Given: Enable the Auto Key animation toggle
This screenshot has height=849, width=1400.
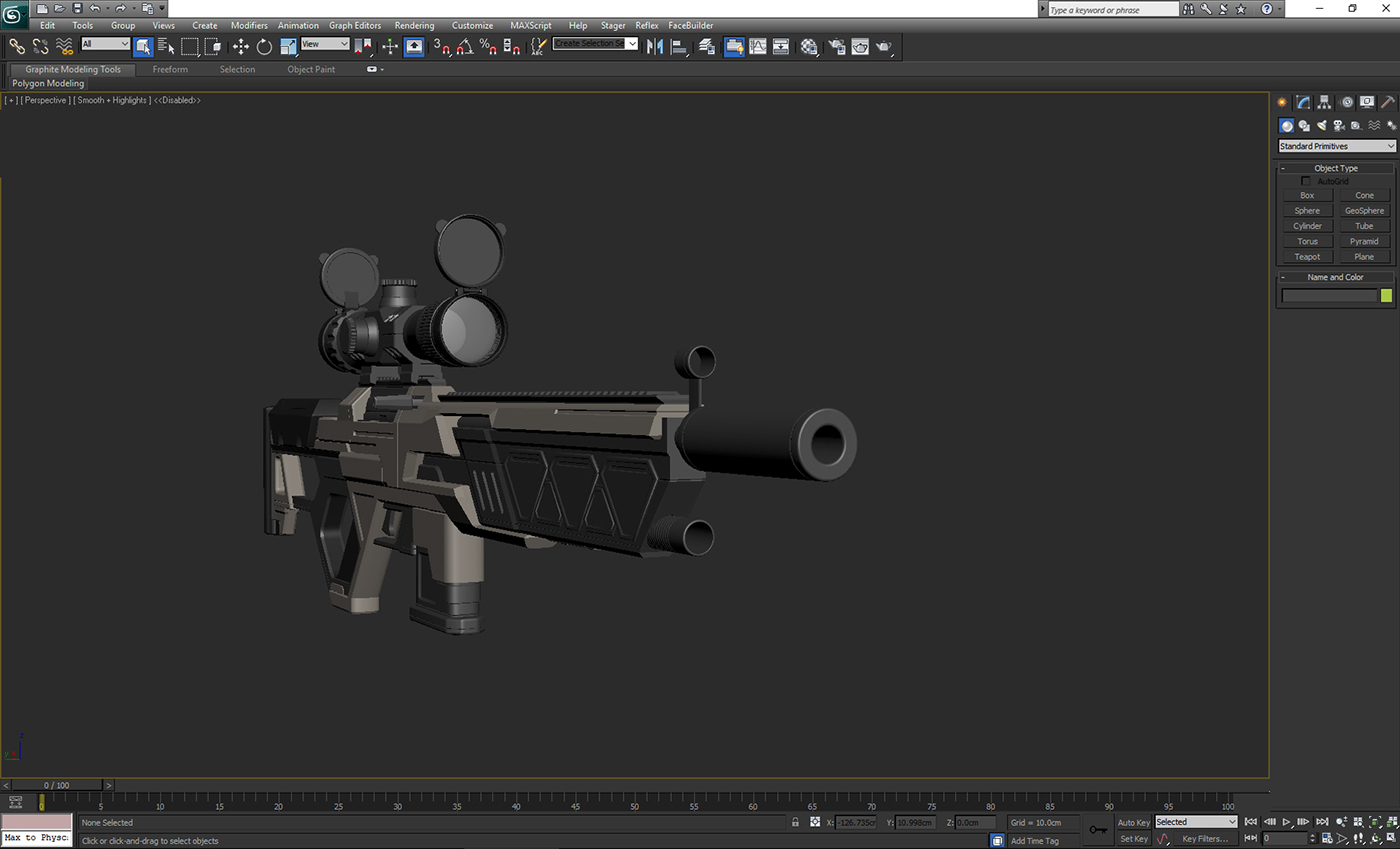Looking at the screenshot, I should point(1133,822).
